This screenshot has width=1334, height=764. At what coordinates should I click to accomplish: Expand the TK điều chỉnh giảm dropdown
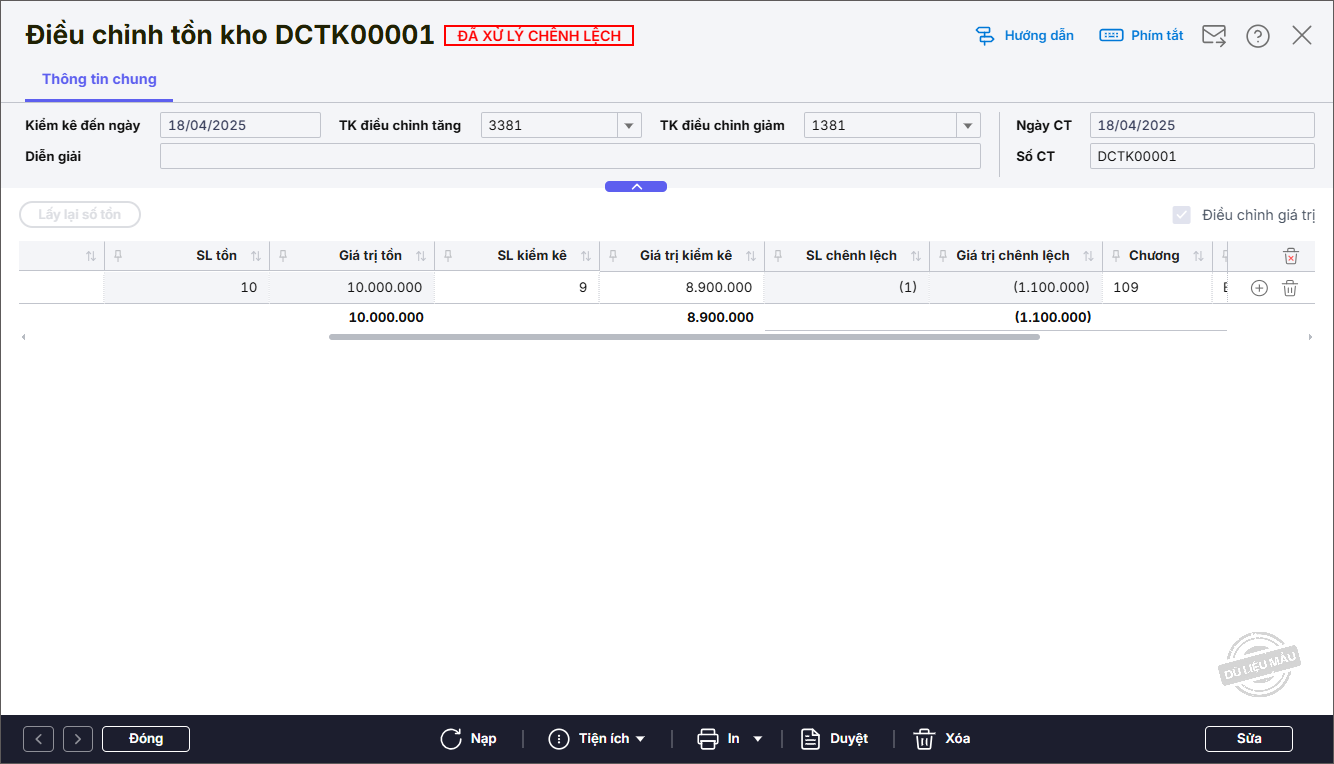click(x=968, y=125)
